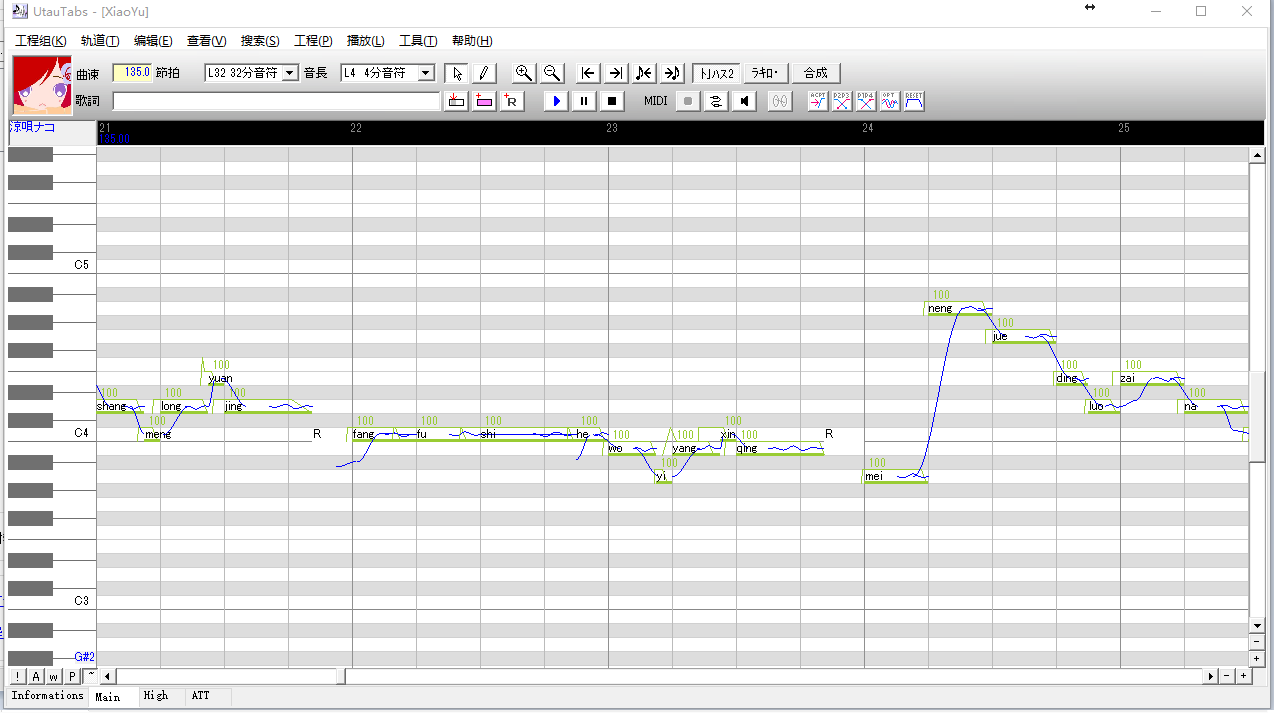Zoom in with the plus magnifier

click(x=523, y=73)
